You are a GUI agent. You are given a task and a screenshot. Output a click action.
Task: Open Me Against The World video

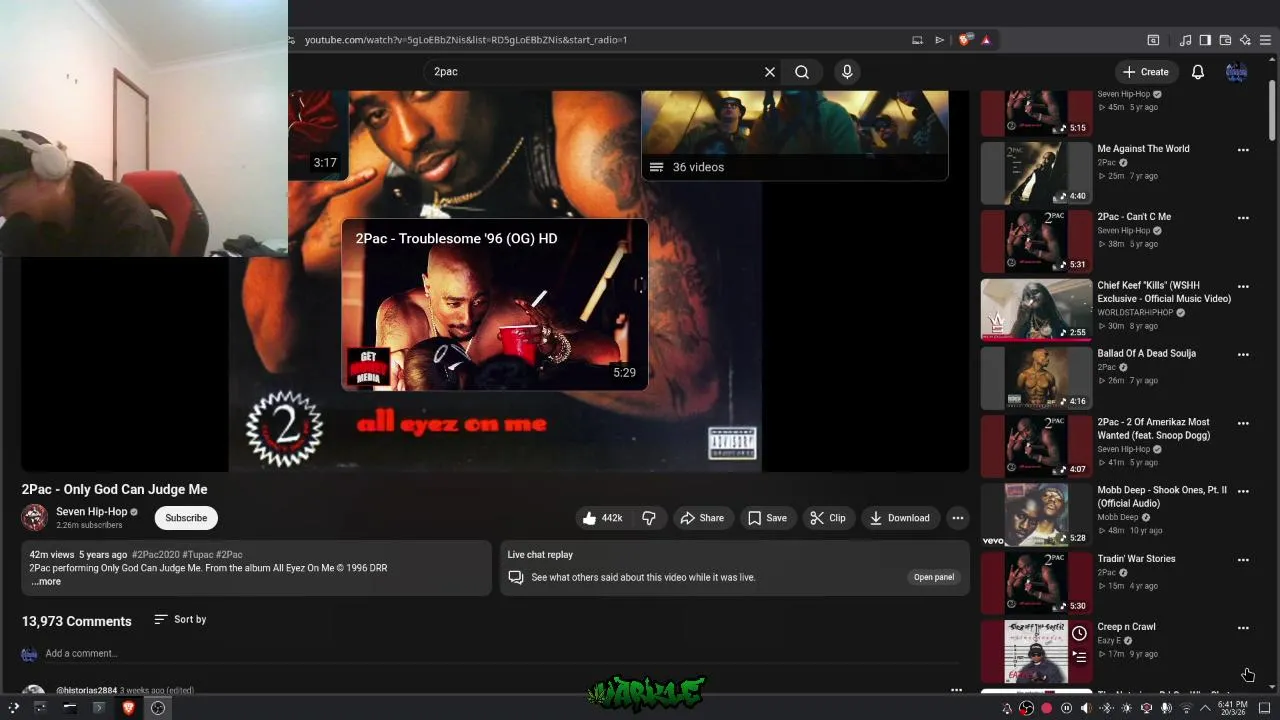point(1143,149)
